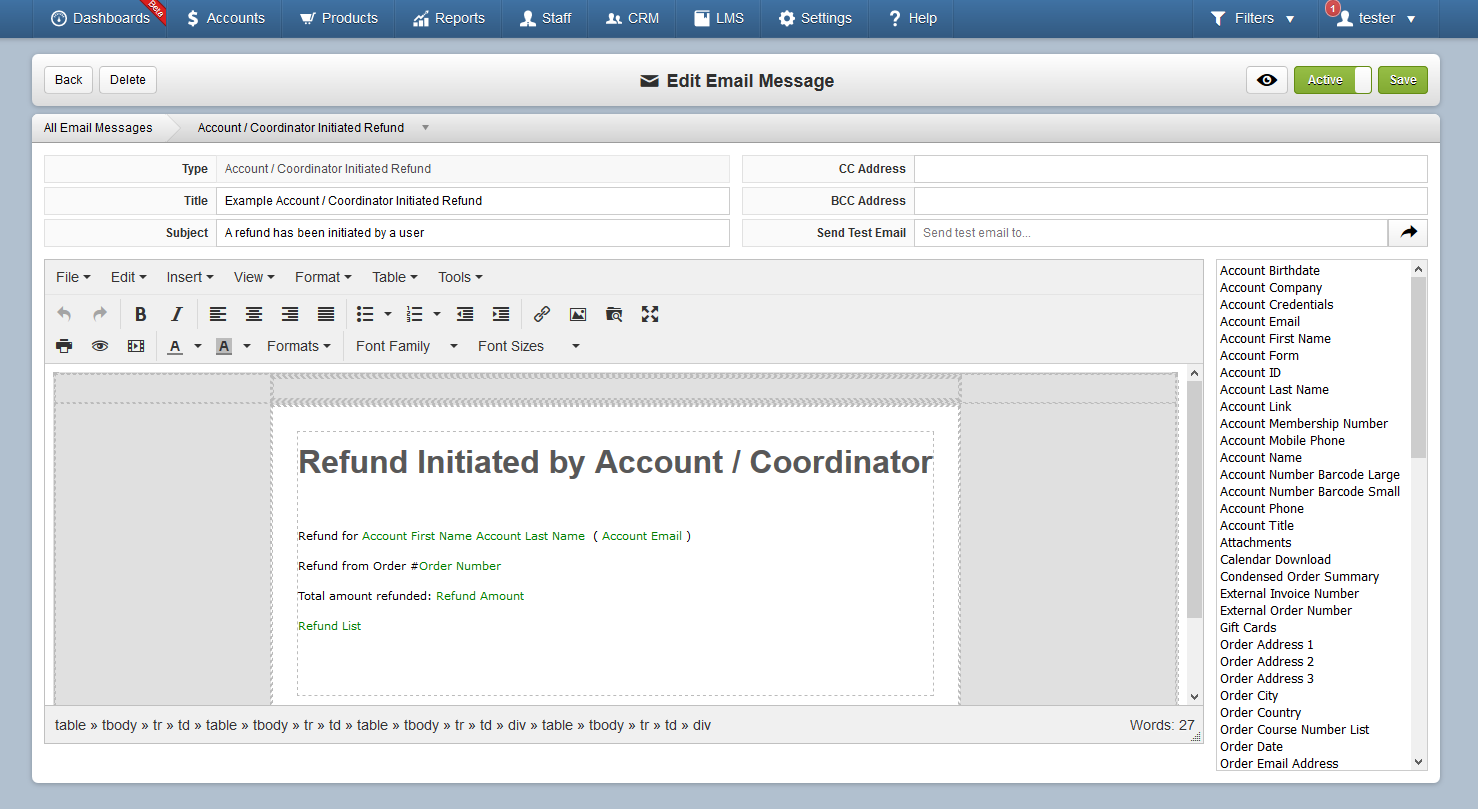The height and width of the screenshot is (809, 1478).
Task: Center-align the selected text
Action: point(254,314)
